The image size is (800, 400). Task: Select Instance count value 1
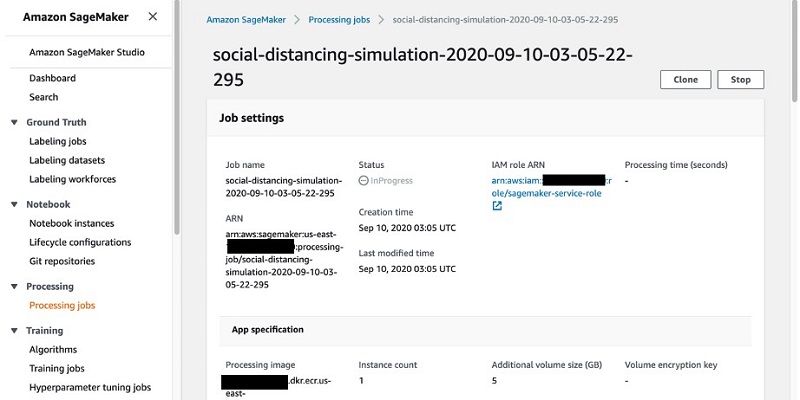[361, 381]
